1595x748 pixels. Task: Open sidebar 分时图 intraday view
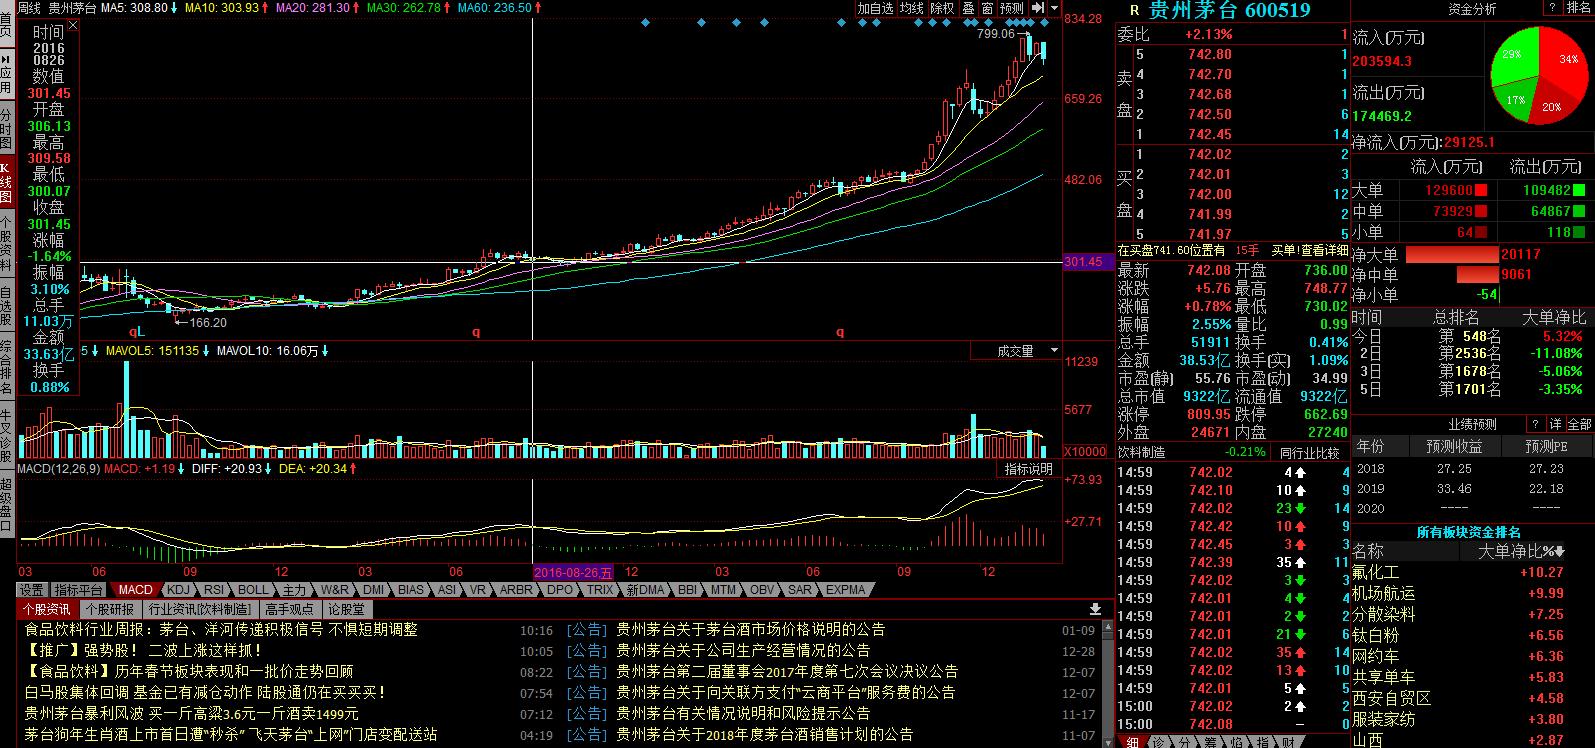[6, 129]
